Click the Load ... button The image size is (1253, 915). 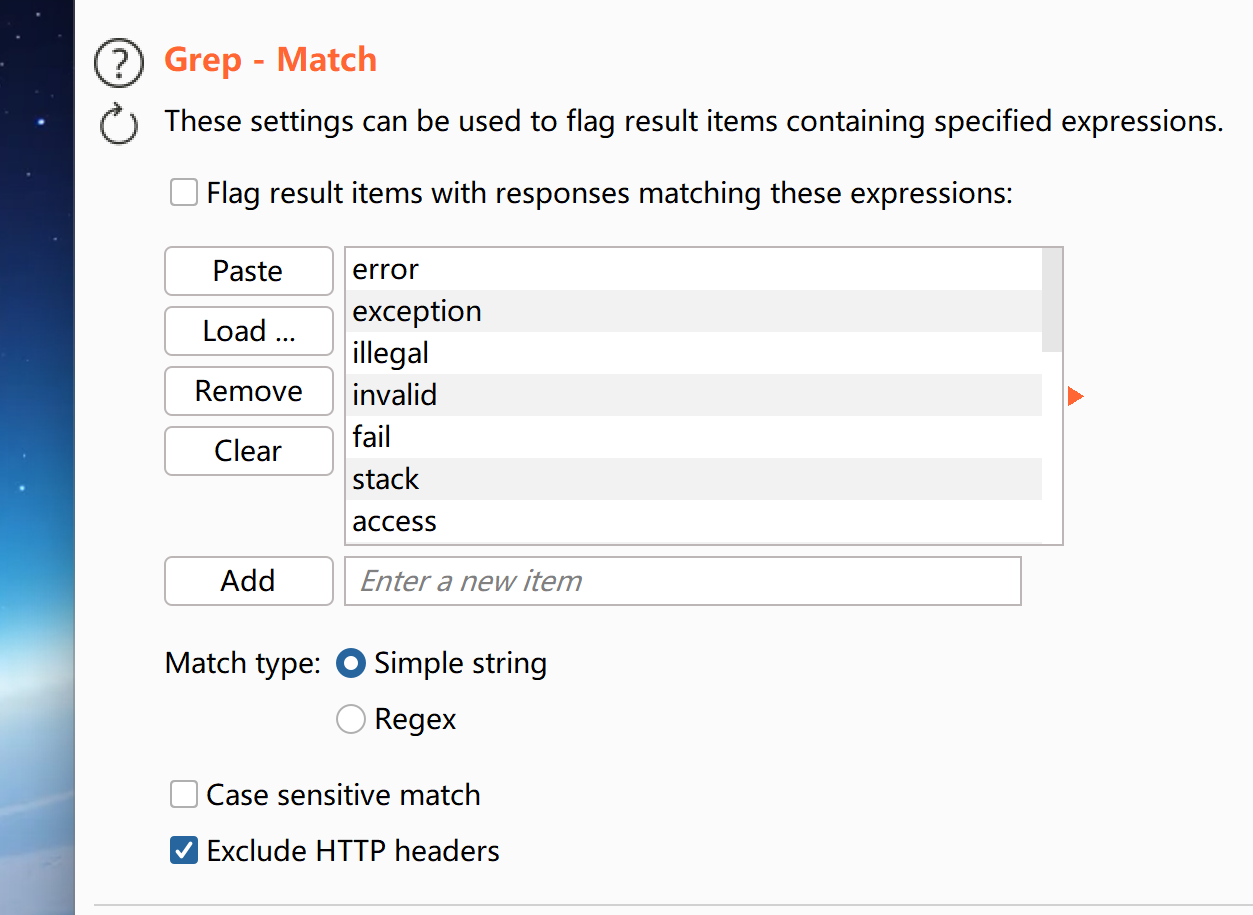click(248, 331)
